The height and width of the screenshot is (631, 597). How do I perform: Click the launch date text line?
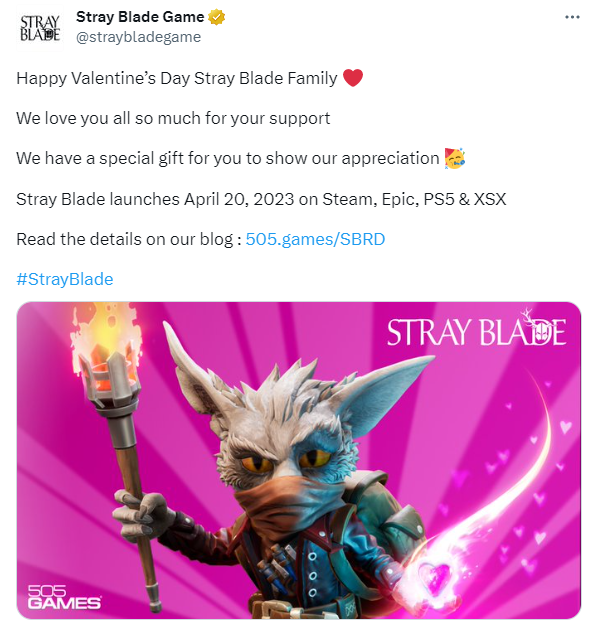click(261, 199)
